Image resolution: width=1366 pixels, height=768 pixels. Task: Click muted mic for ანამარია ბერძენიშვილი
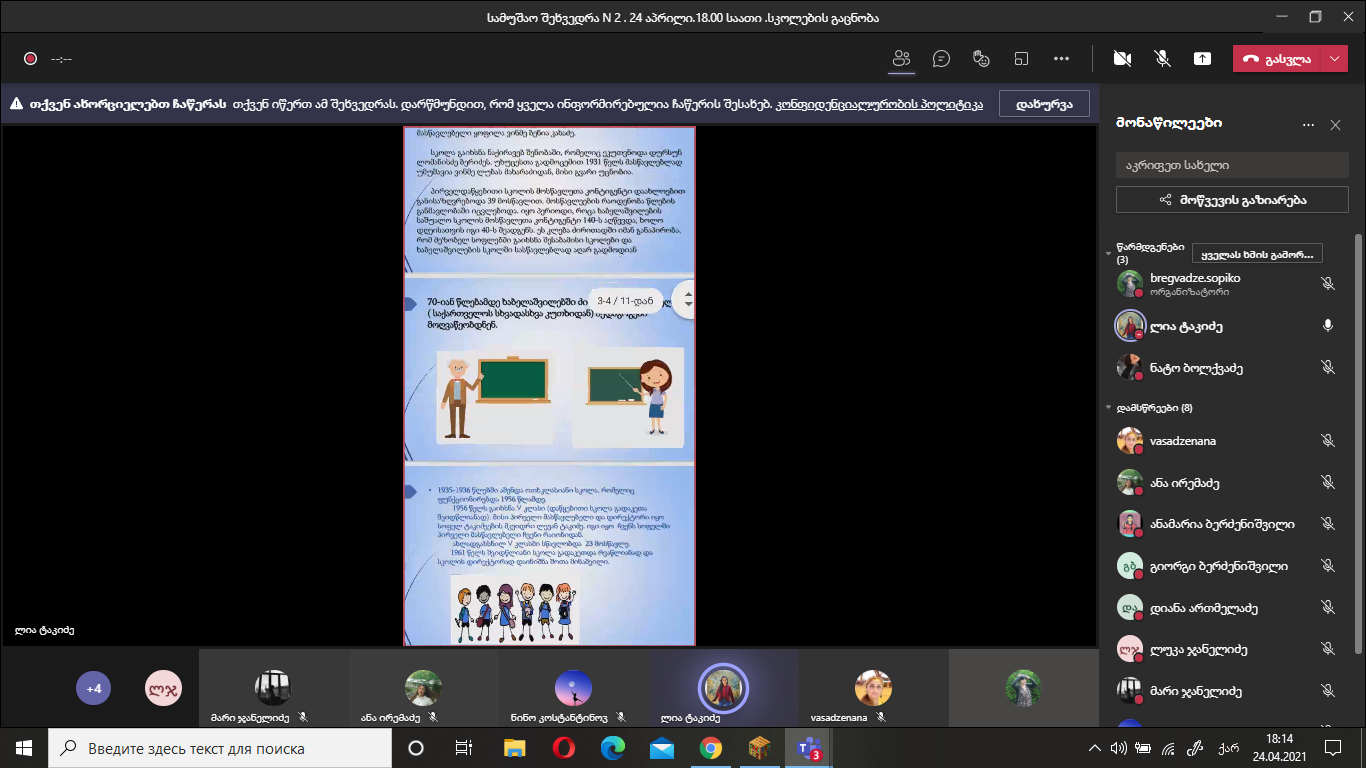click(1328, 523)
